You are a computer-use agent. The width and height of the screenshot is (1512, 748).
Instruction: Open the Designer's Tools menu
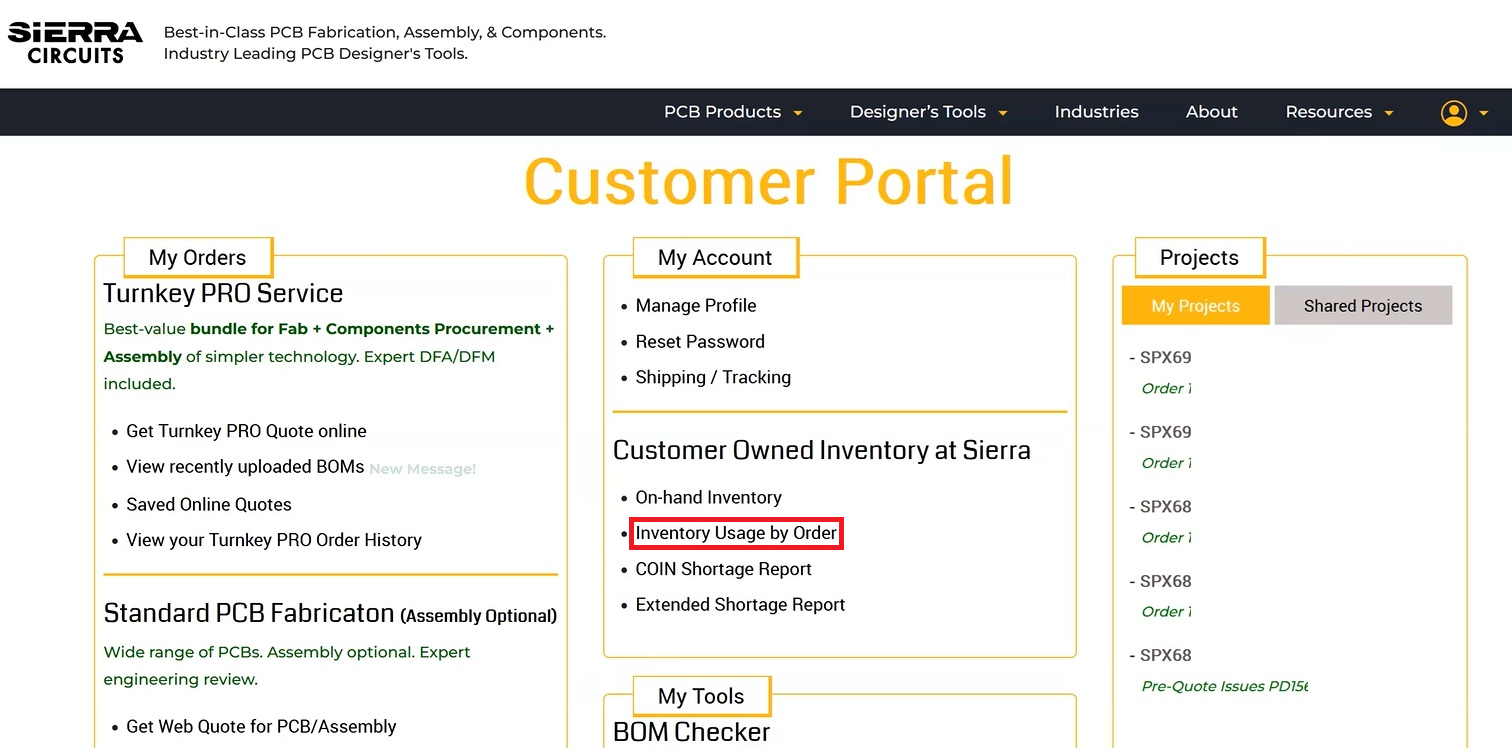918,112
